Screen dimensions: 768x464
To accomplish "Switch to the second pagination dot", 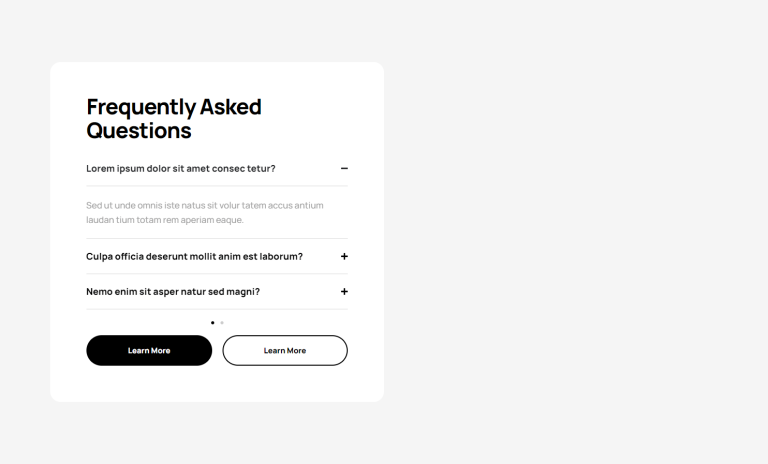I will click(x=222, y=323).
